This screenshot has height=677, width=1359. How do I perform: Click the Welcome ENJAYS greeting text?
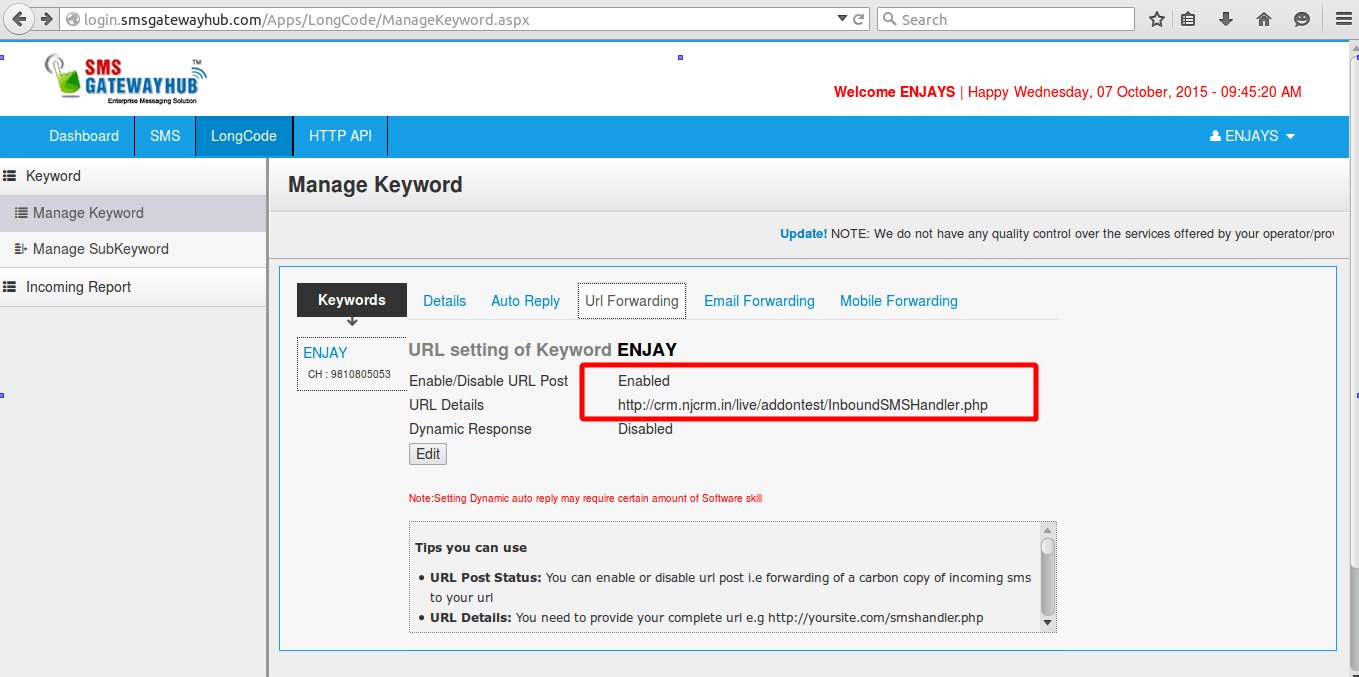895,92
